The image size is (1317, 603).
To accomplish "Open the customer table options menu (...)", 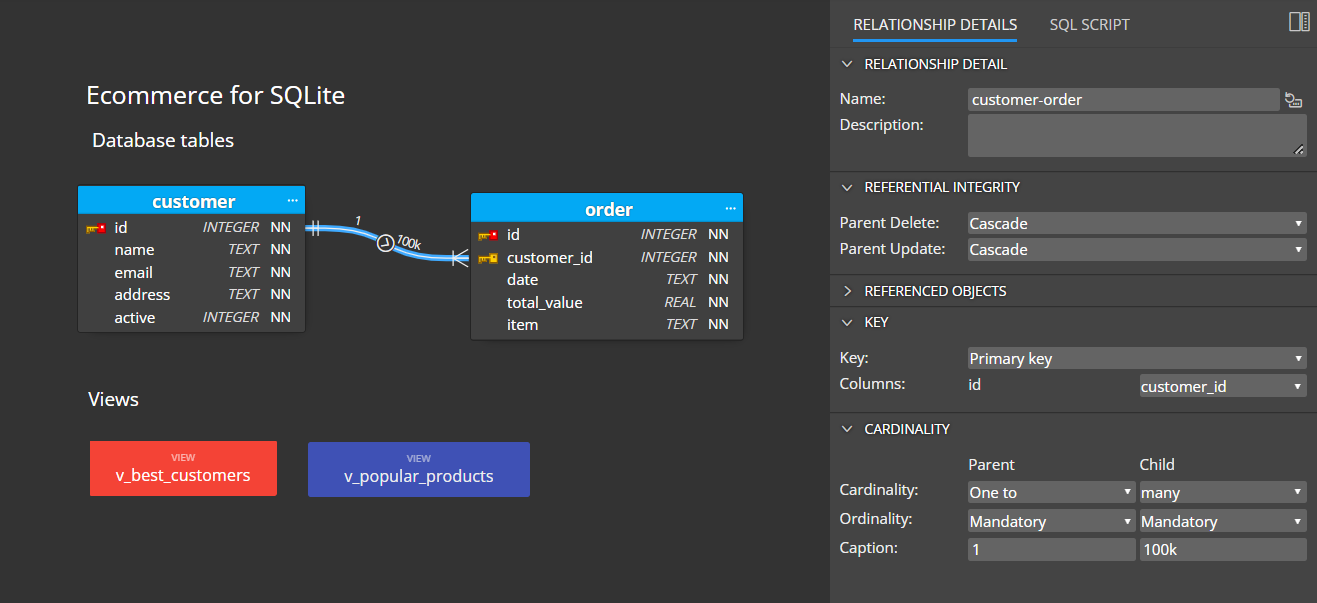I will click(x=292, y=201).
